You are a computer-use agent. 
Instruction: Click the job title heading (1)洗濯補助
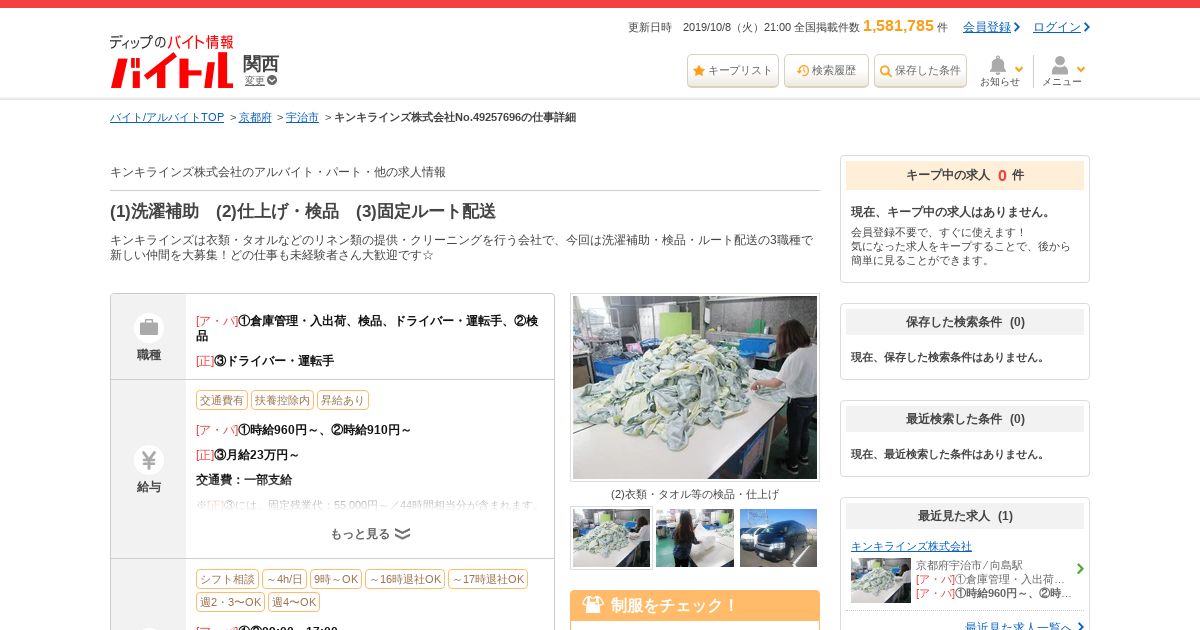[303, 211]
